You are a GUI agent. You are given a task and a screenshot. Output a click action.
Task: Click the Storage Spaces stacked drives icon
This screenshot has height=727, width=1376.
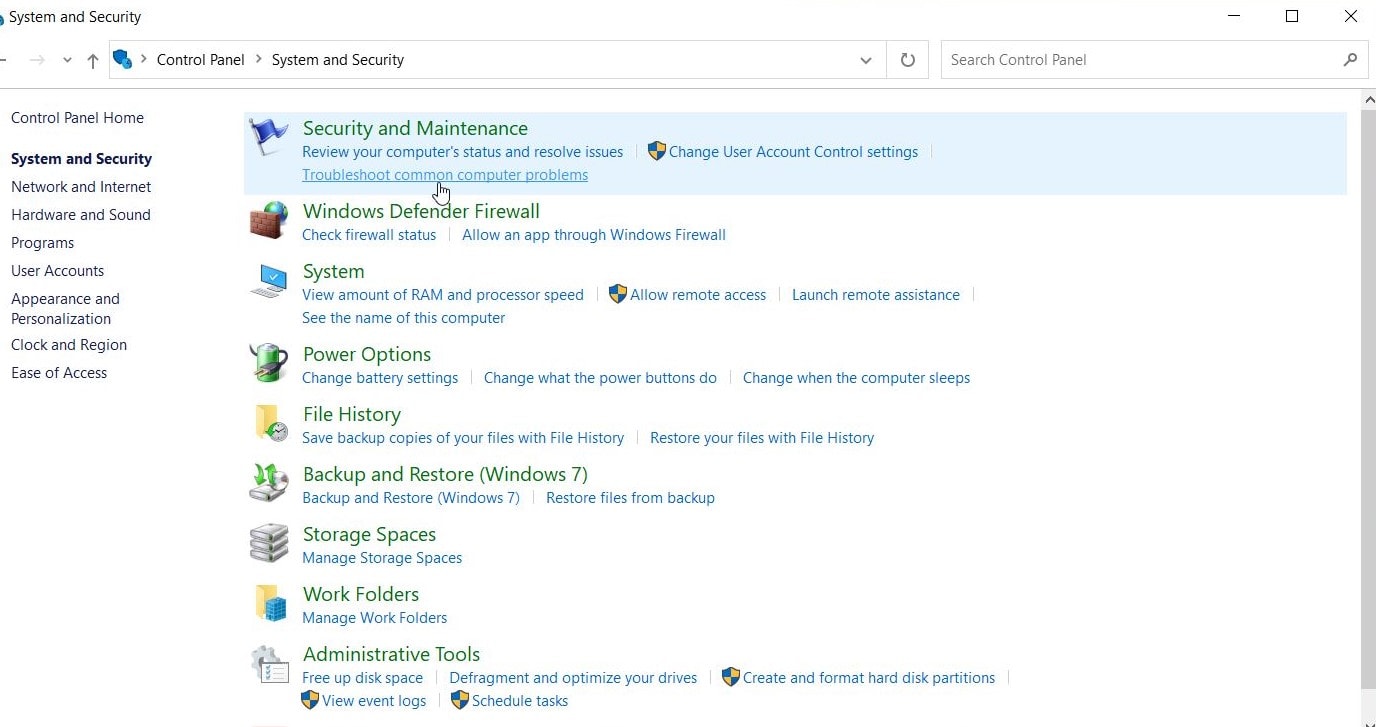(268, 543)
